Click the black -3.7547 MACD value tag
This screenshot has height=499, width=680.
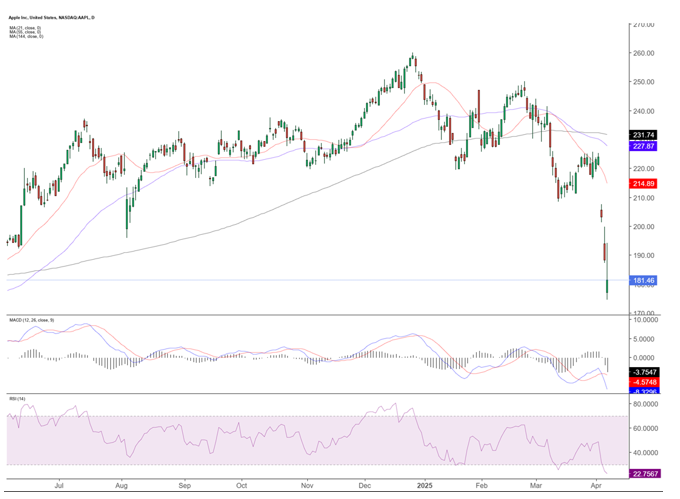(x=643, y=371)
